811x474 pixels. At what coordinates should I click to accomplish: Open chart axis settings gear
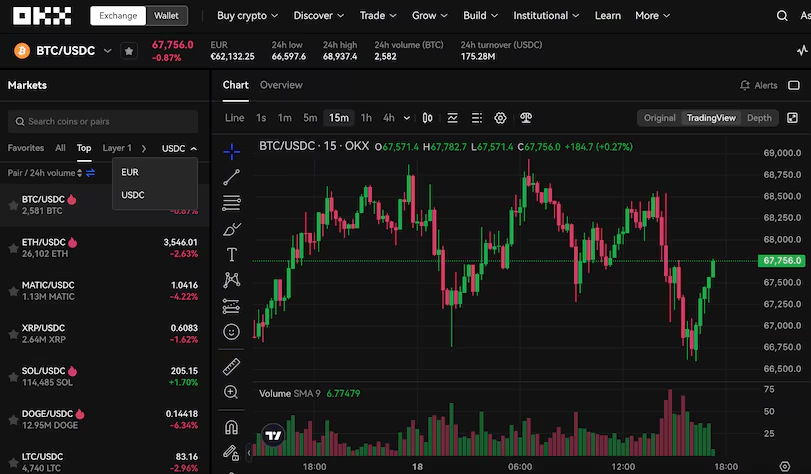(785, 466)
